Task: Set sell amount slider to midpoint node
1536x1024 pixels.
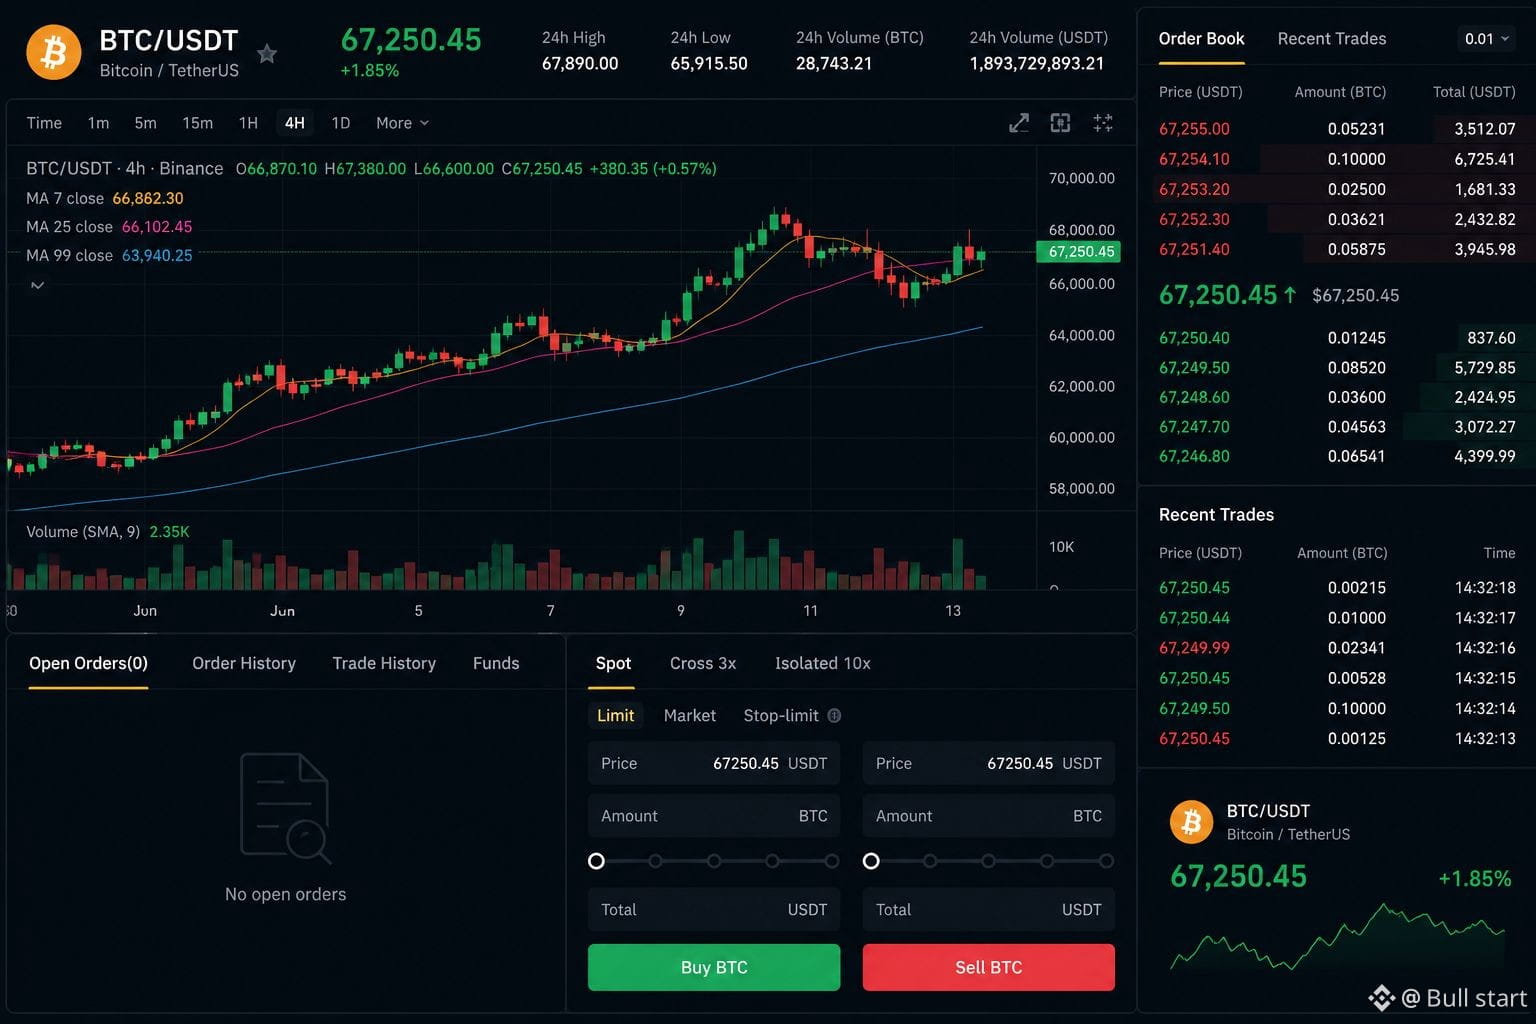Action: 988,861
